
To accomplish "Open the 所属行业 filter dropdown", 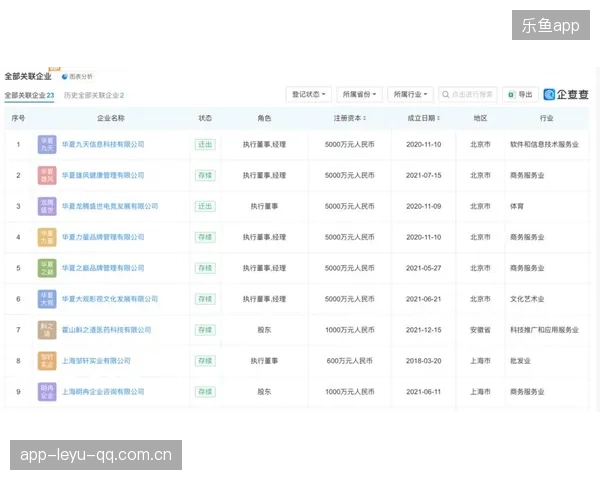I will [x=410, y=95].
